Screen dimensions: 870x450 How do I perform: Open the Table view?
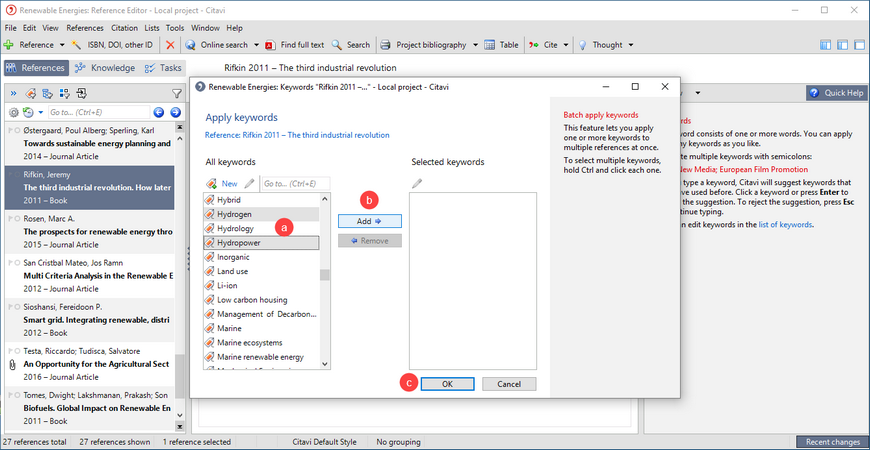click(502, 45)
